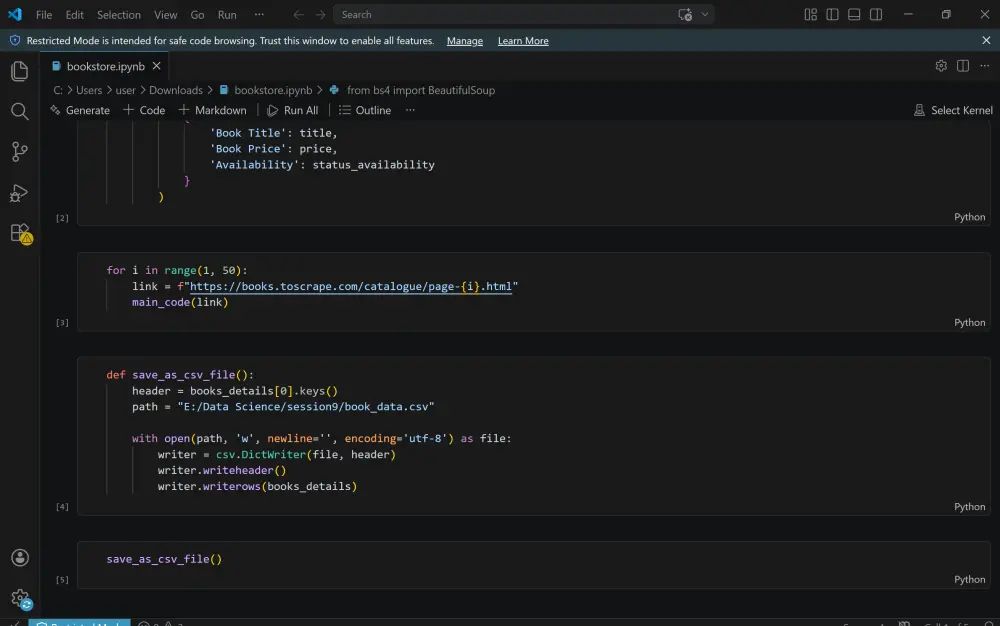1000x626 pixels.
Task: Click Select Kernel button
Action: click(953, 110)
